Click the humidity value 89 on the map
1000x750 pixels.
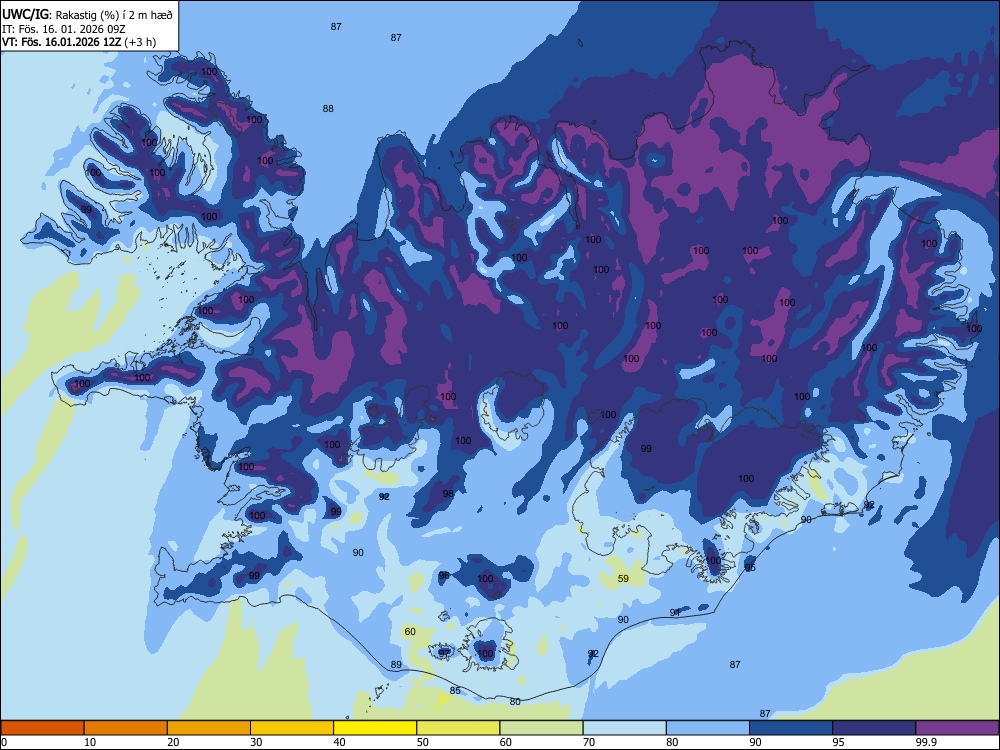point(396,665)
